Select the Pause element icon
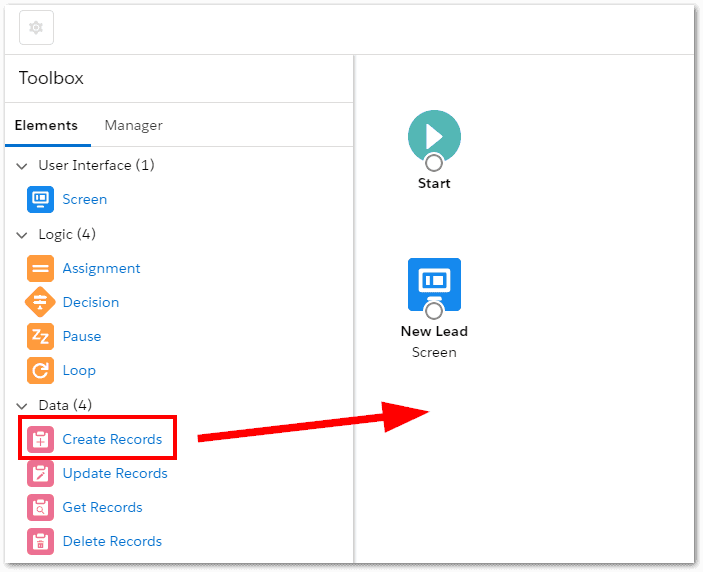This screenshot has height=572, width=703. coord(41,336)
